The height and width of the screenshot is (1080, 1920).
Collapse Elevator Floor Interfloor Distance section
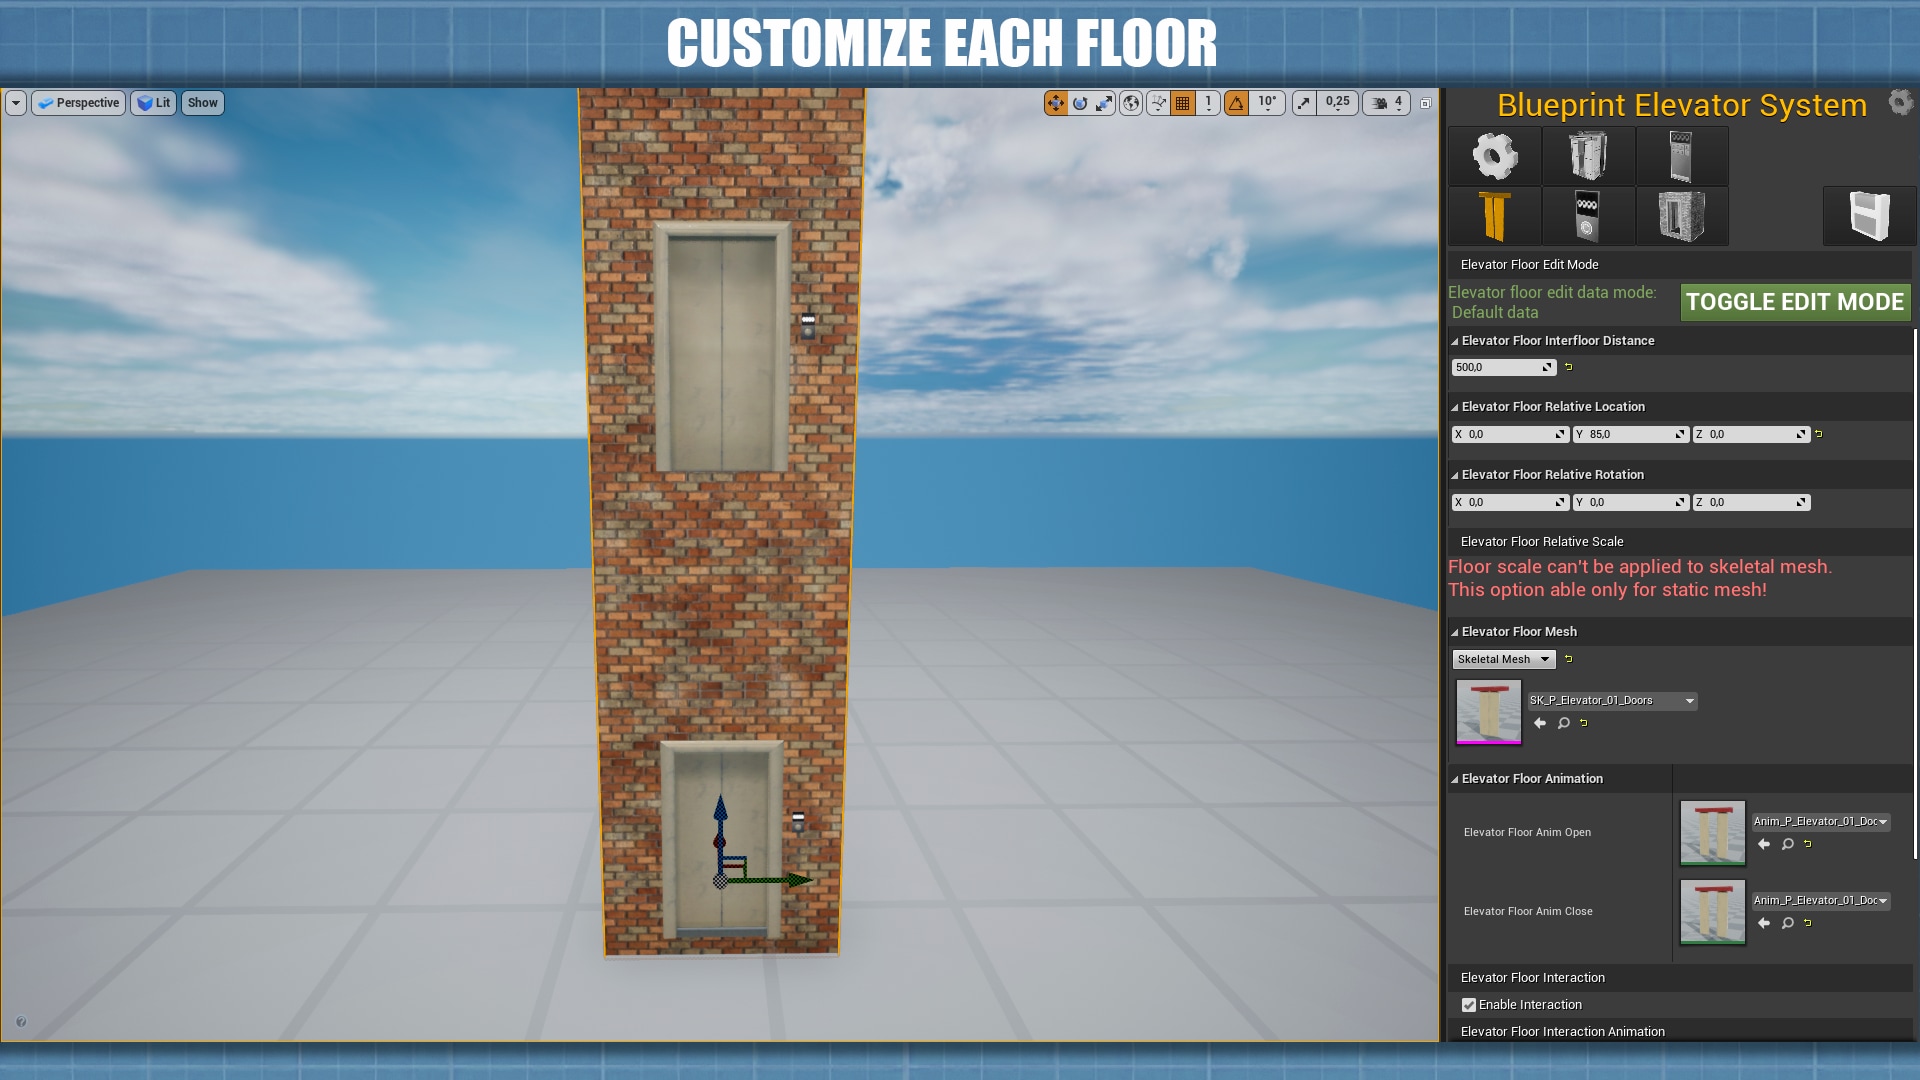point(1455,341)
